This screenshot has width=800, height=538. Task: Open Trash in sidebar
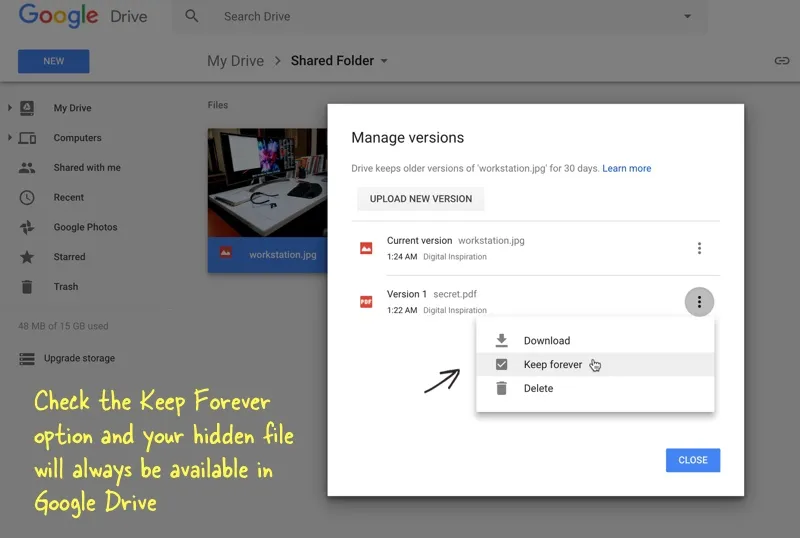coord(66,287)
